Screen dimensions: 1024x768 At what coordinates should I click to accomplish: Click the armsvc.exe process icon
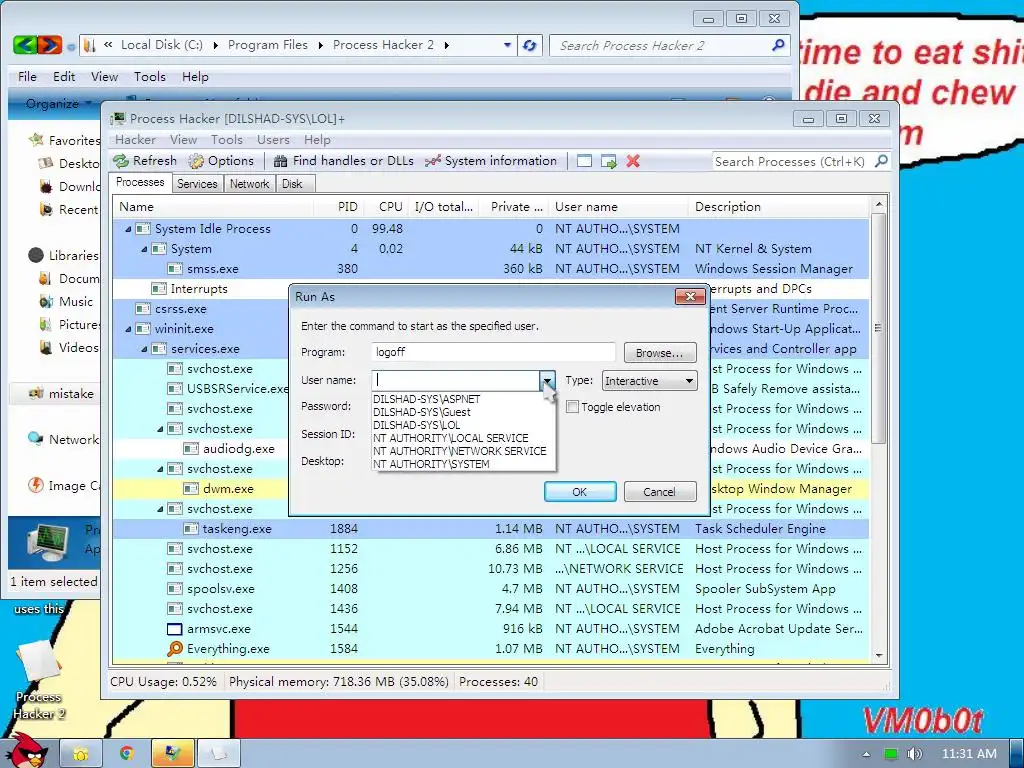click(174, 629)
